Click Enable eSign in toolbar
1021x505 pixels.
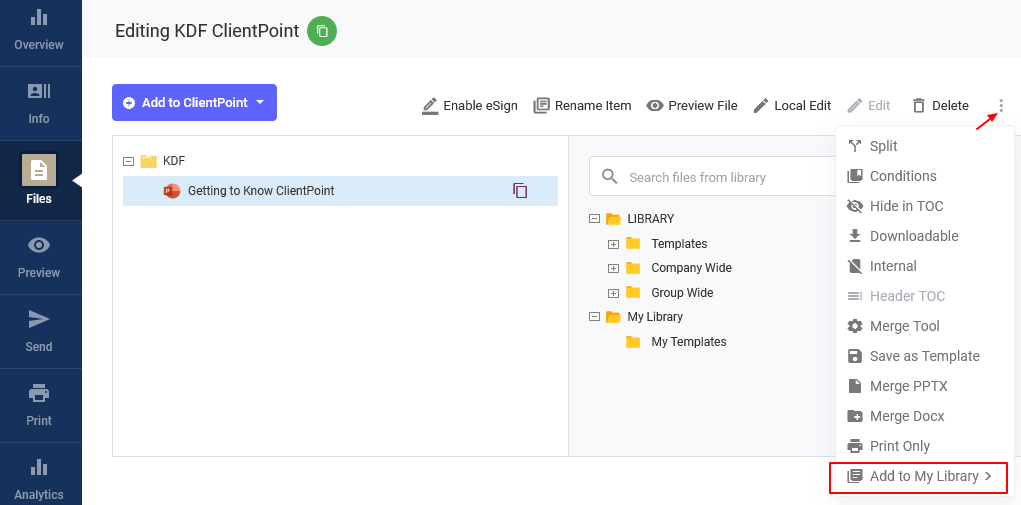(x=469, y=105)
